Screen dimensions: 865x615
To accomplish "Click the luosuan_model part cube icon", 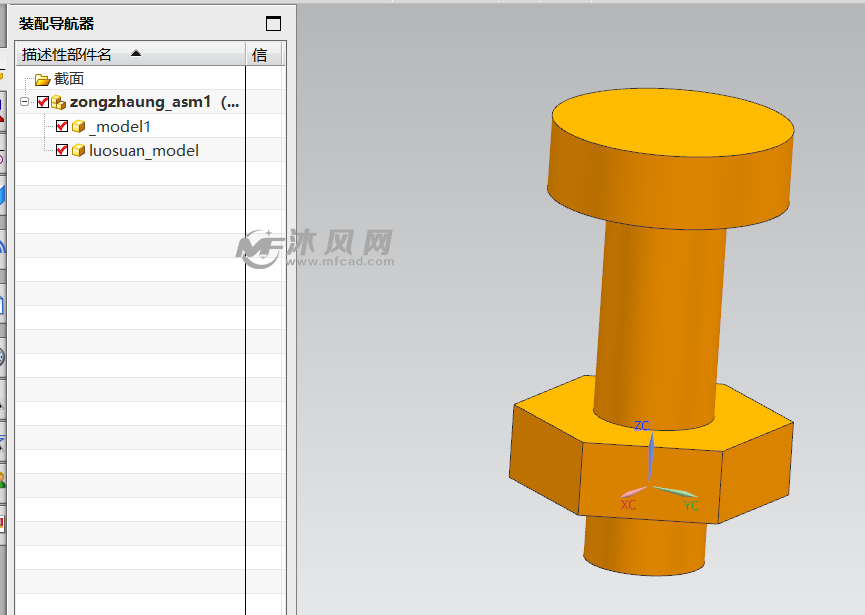I will 78,151.
